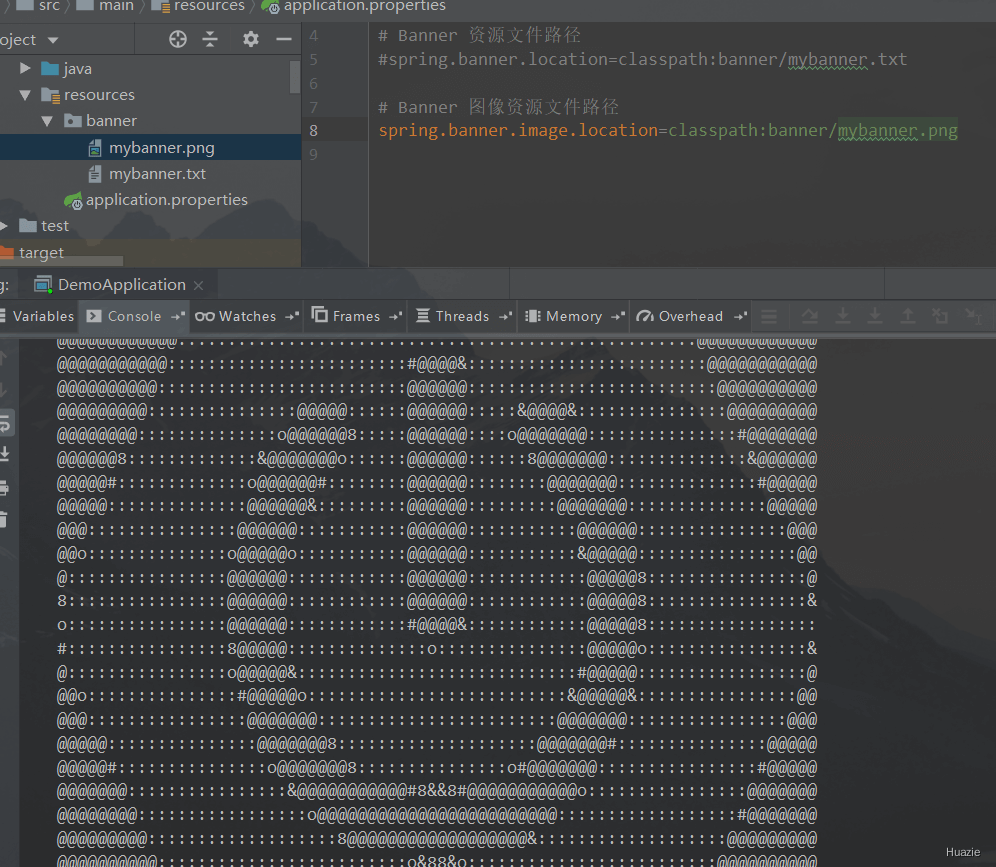Image resolution: width=996 pixels, height=867 pixels.
Task: Click the pin arrow beside Frames tab
Action: 395,316
